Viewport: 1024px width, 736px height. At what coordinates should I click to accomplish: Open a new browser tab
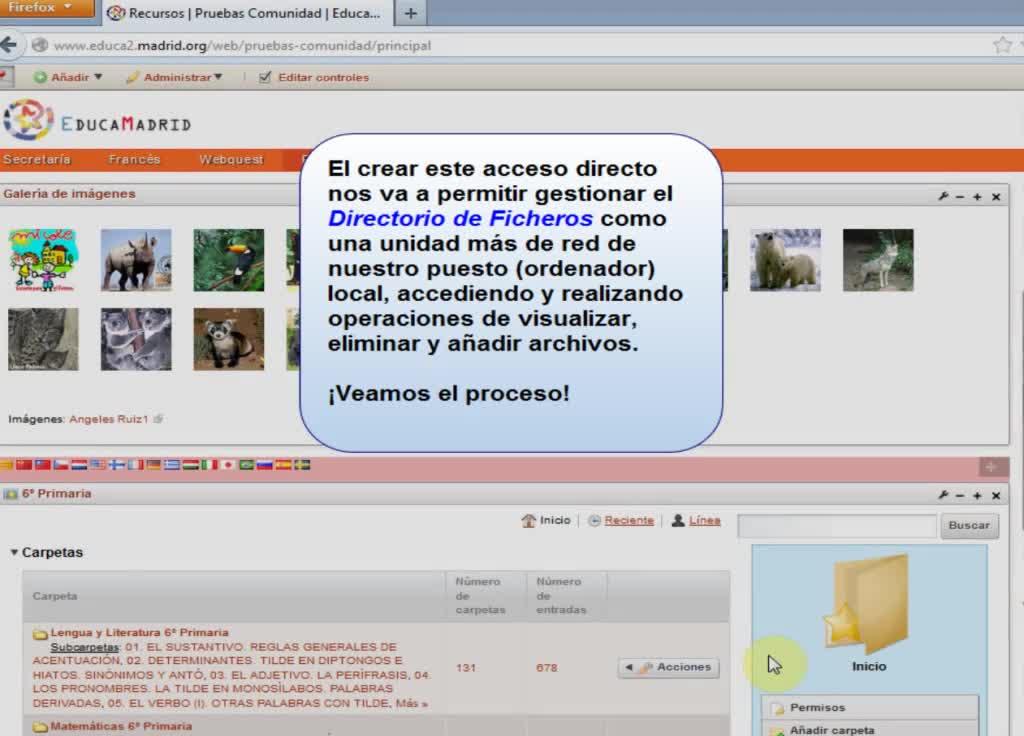click(411, 13)
